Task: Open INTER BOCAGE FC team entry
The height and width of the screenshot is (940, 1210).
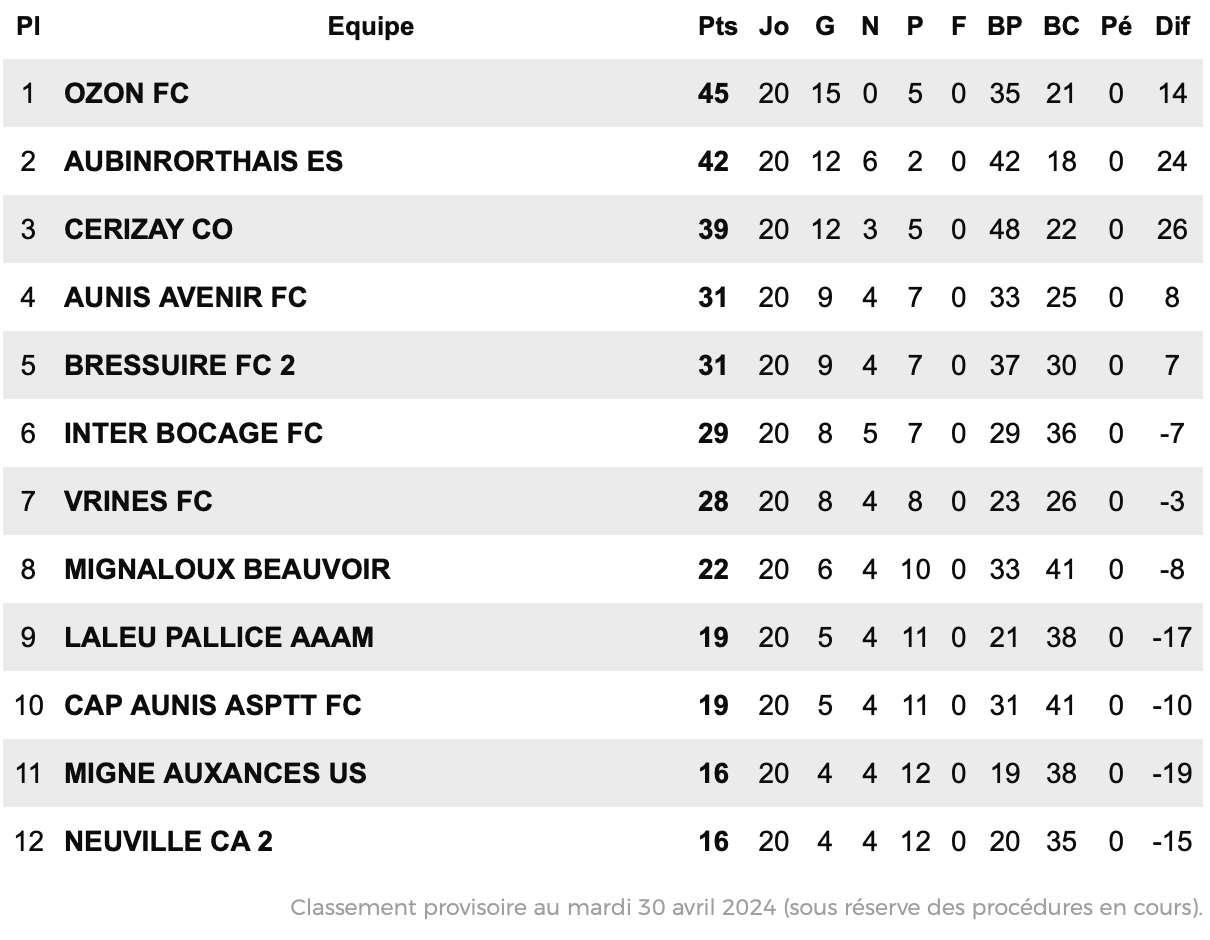Action: point(194,433)
